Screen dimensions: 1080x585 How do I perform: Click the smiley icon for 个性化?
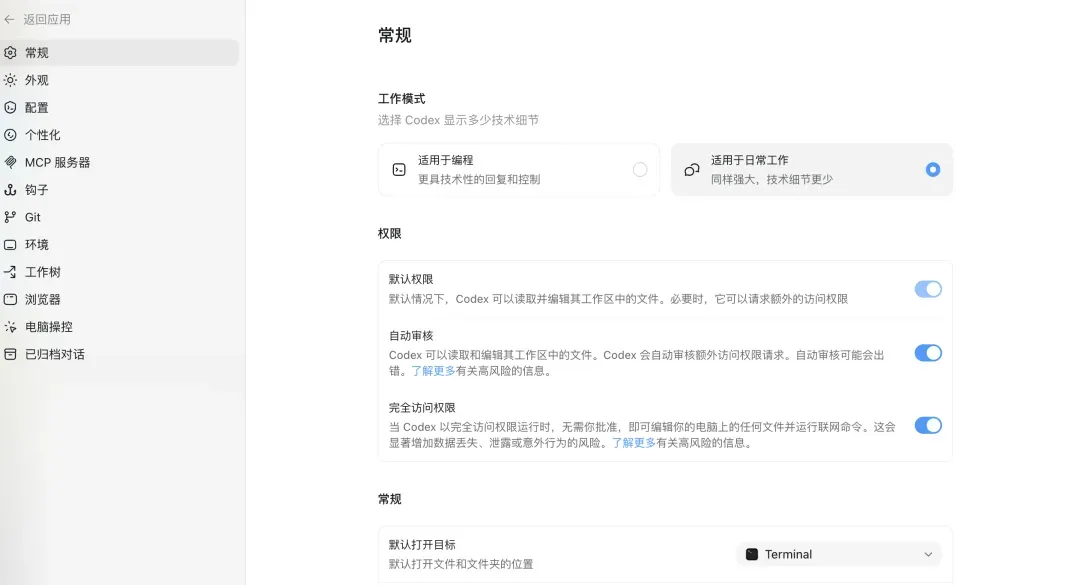[x=10, y=135]
